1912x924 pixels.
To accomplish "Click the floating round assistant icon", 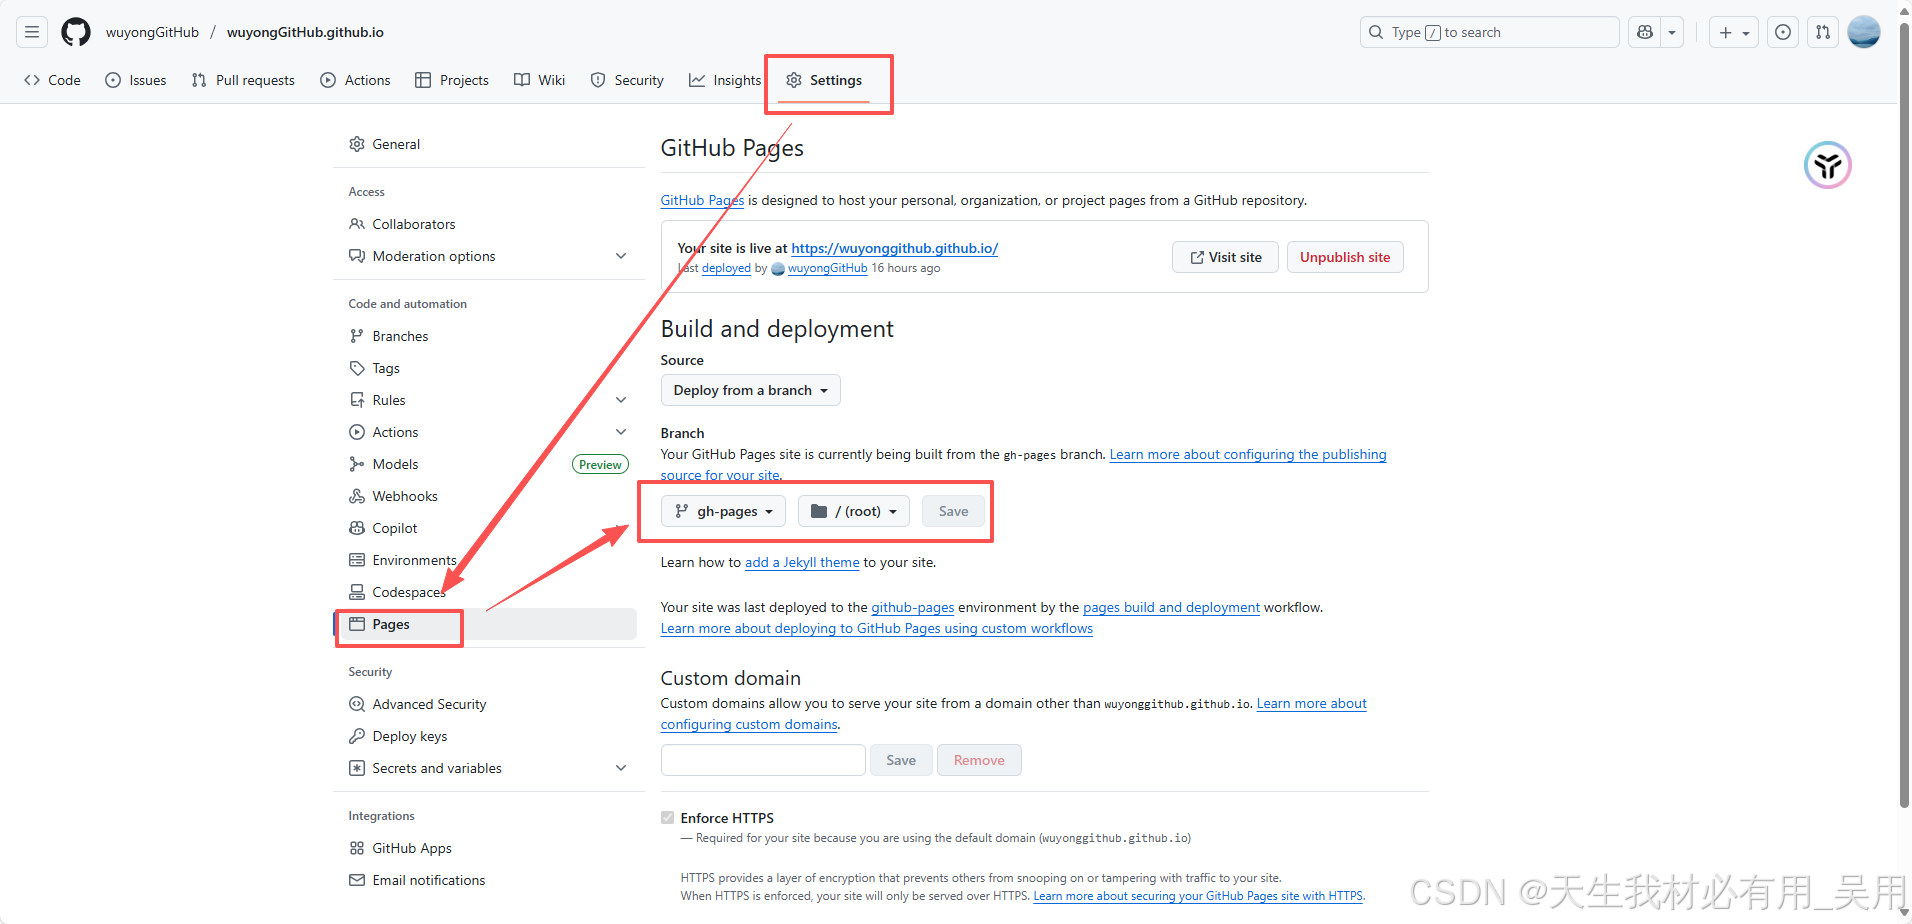I will (x=1828, y=165).
